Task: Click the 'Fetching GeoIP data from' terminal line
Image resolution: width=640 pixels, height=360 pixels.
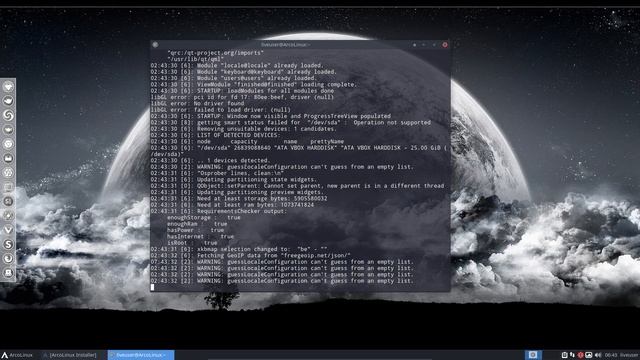Action: 251,256
